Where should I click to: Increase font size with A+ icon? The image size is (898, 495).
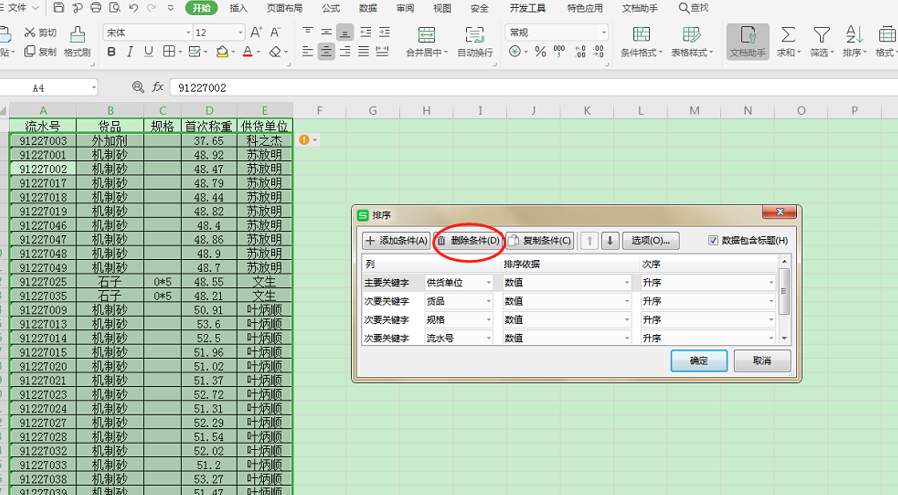256,32
